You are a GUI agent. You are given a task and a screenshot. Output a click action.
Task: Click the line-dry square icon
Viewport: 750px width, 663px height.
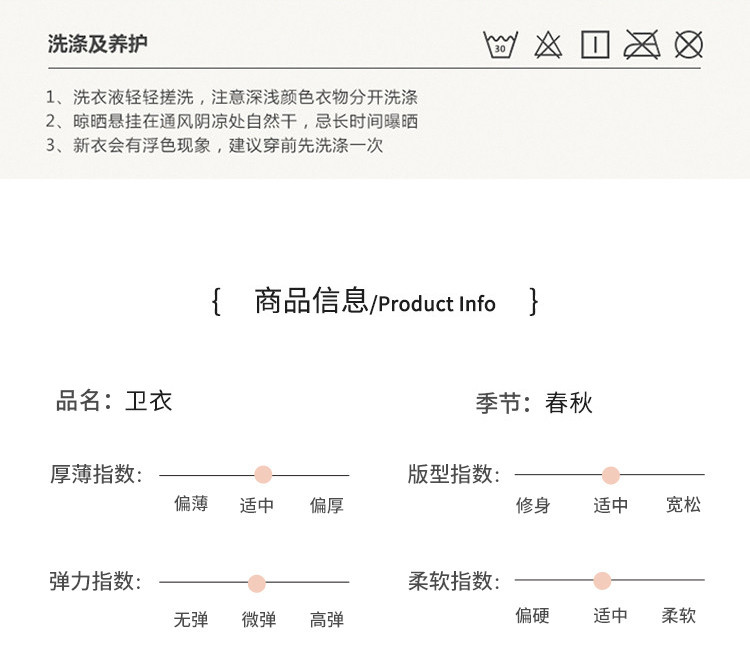[x=595, y=44]
